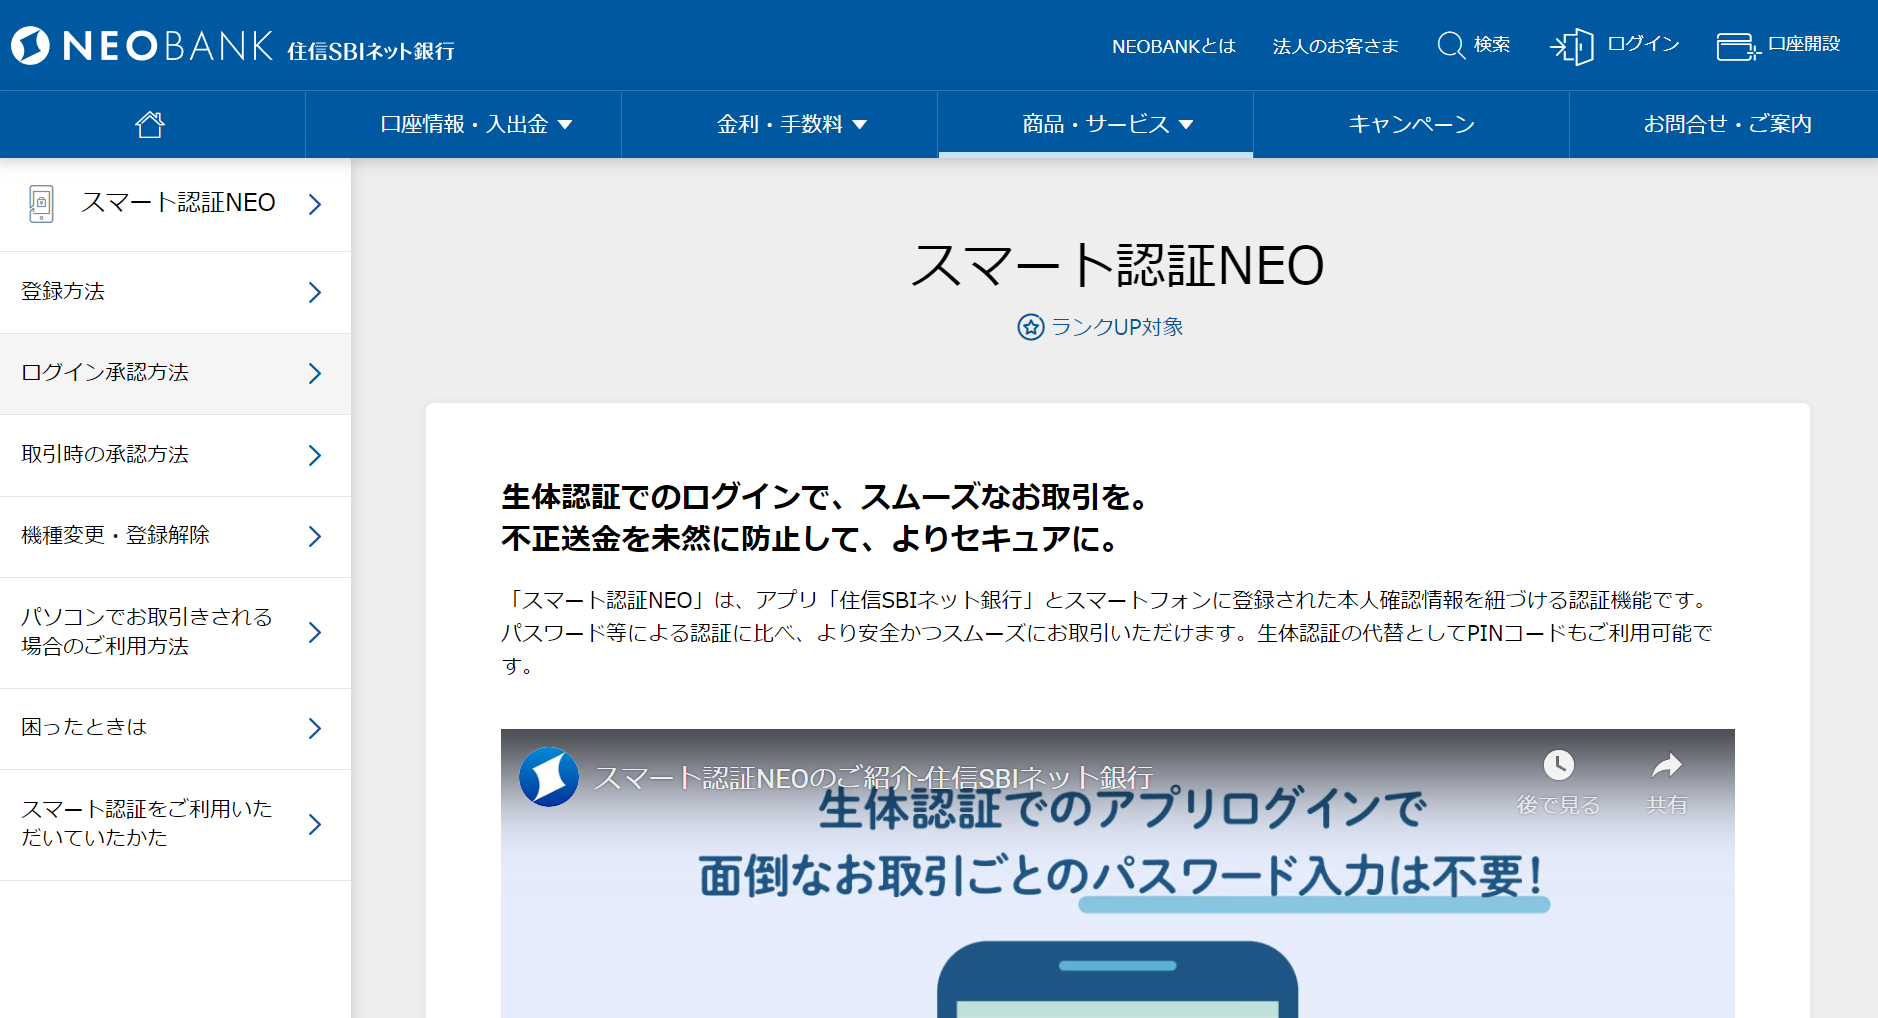Click 後で見る label on video

[1558, 805]
